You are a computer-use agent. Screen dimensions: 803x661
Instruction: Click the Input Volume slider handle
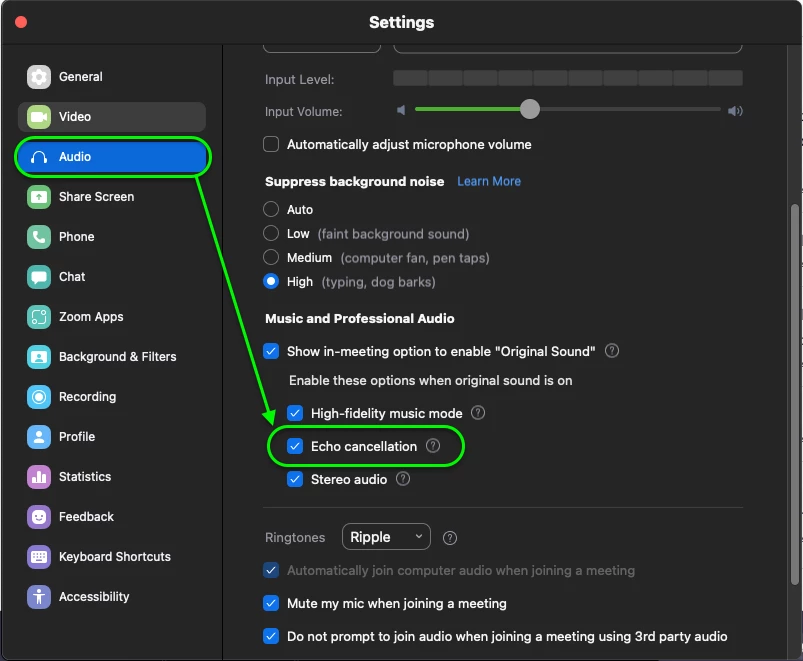point(530,109)
